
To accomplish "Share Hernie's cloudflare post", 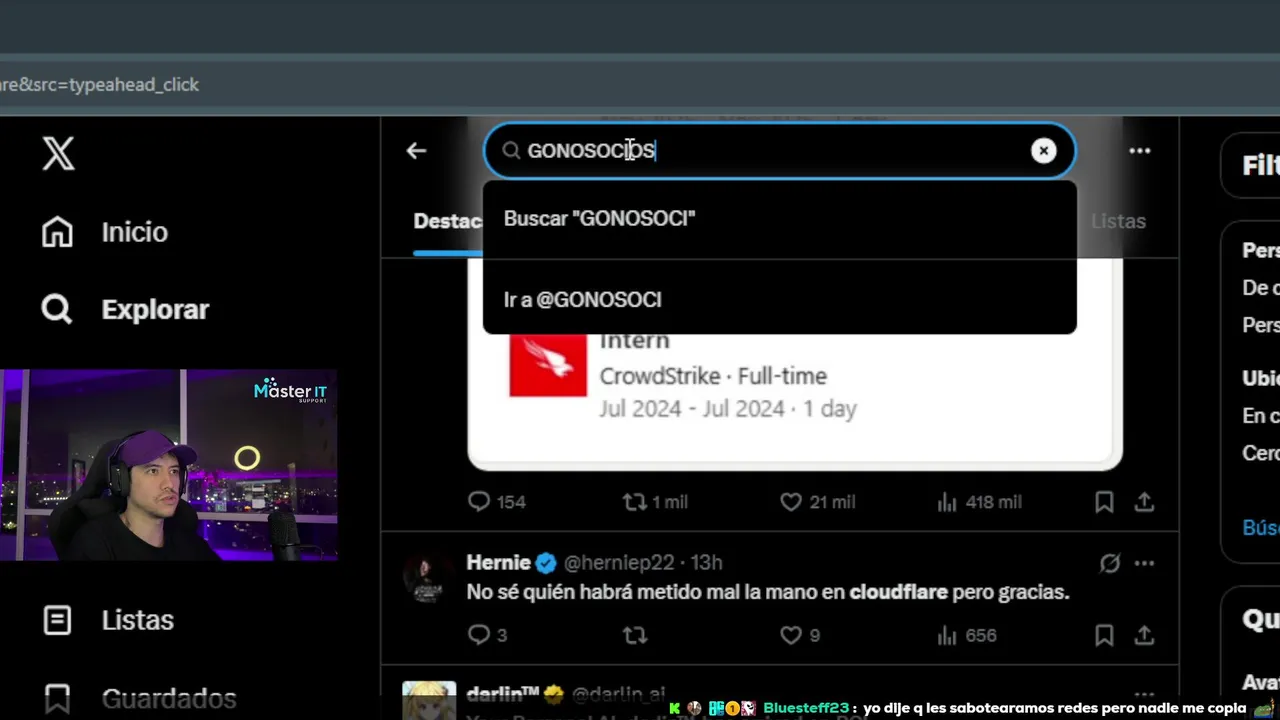I will (x=1144, y=635).
